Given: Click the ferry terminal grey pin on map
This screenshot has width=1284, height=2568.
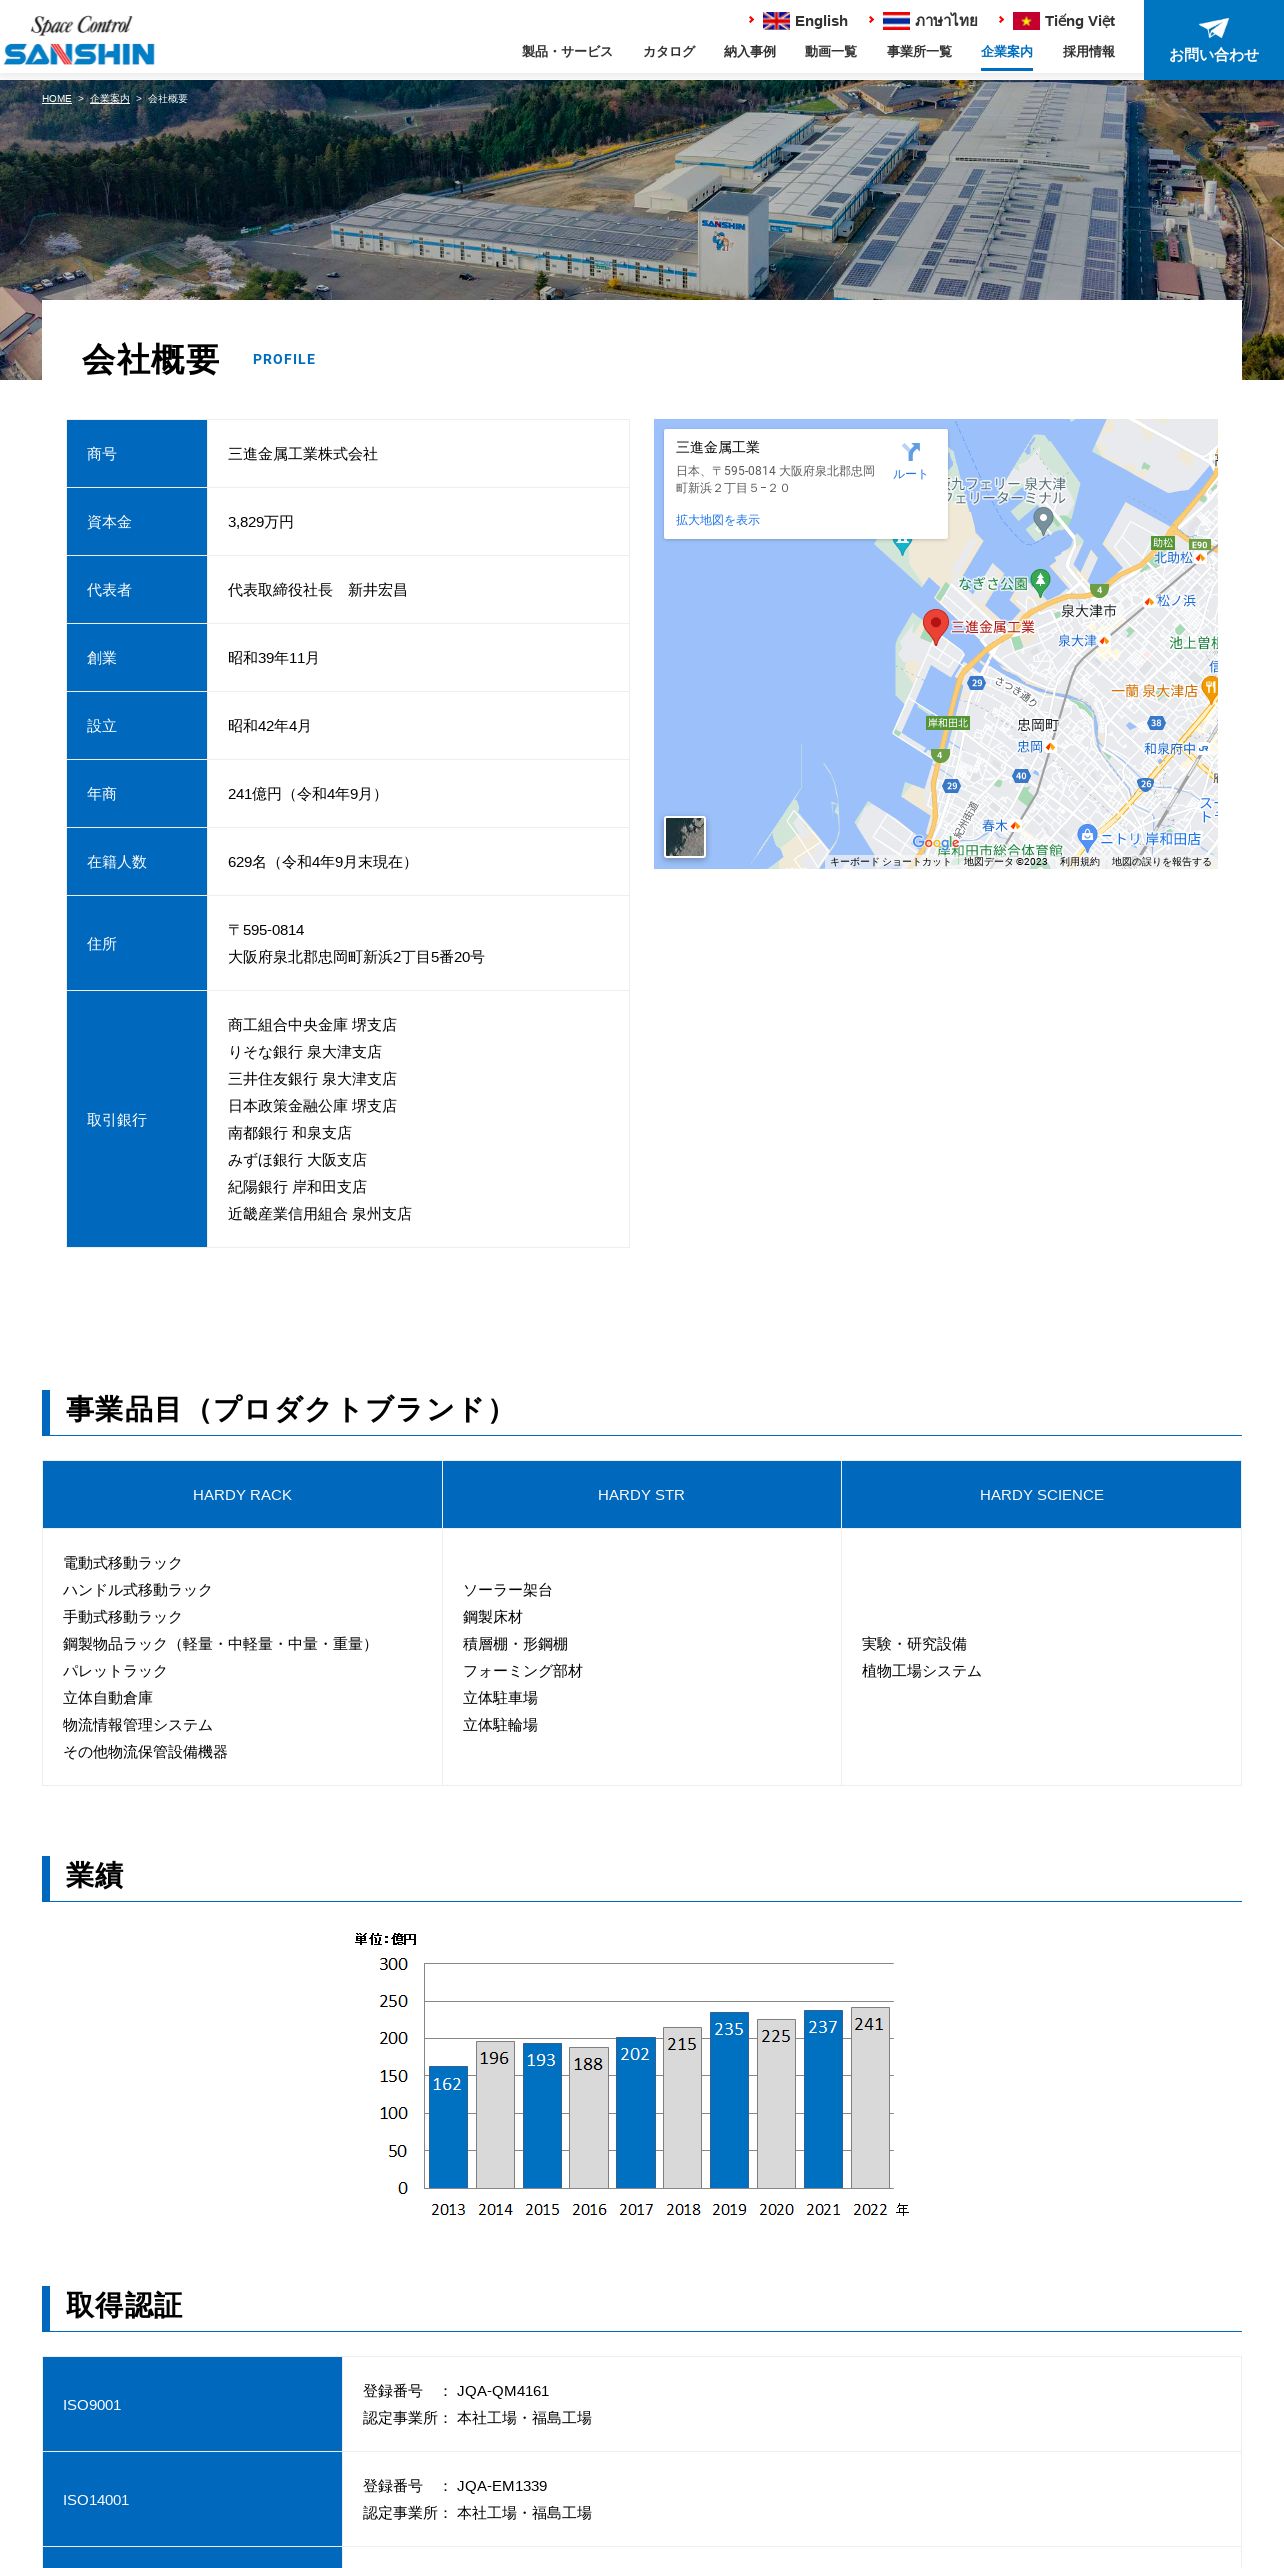Looking at the screenshot, I should coord(1043,520).
